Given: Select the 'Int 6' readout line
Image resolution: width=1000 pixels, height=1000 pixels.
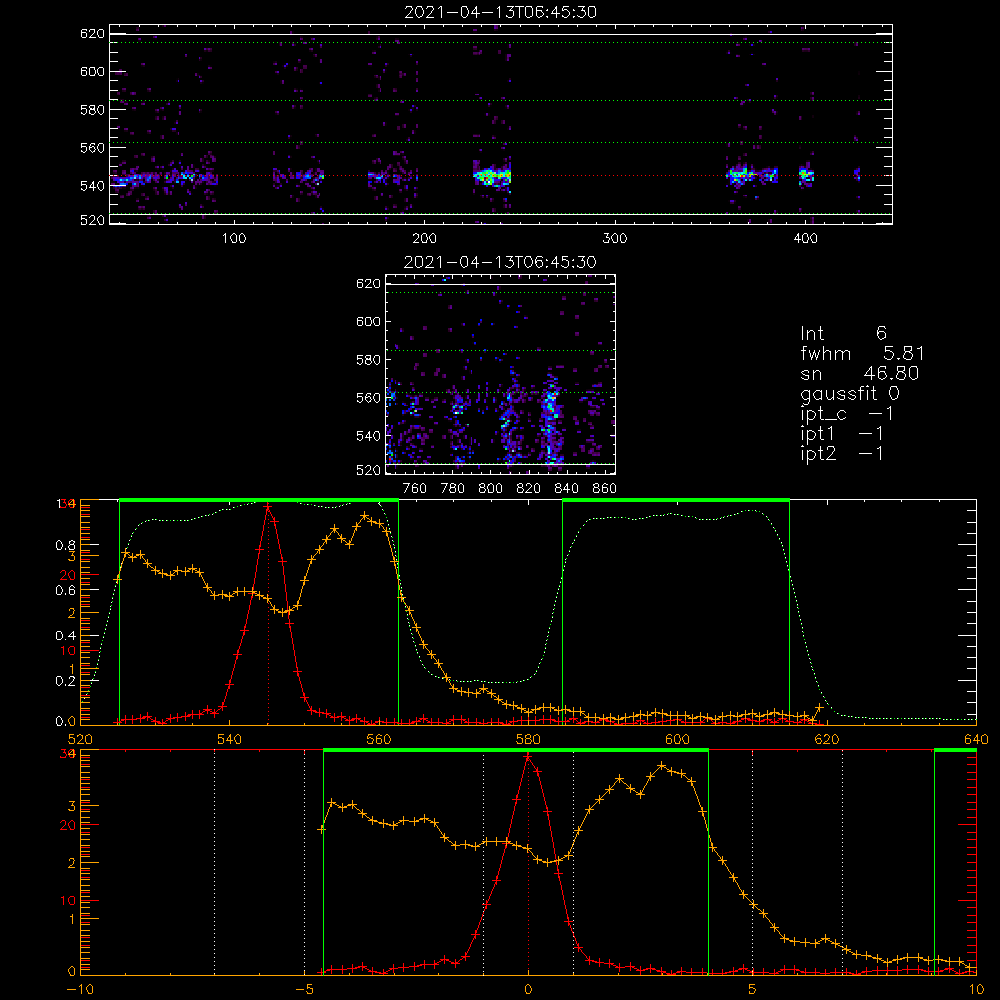Looking at the screenshot, I should 843,333.
